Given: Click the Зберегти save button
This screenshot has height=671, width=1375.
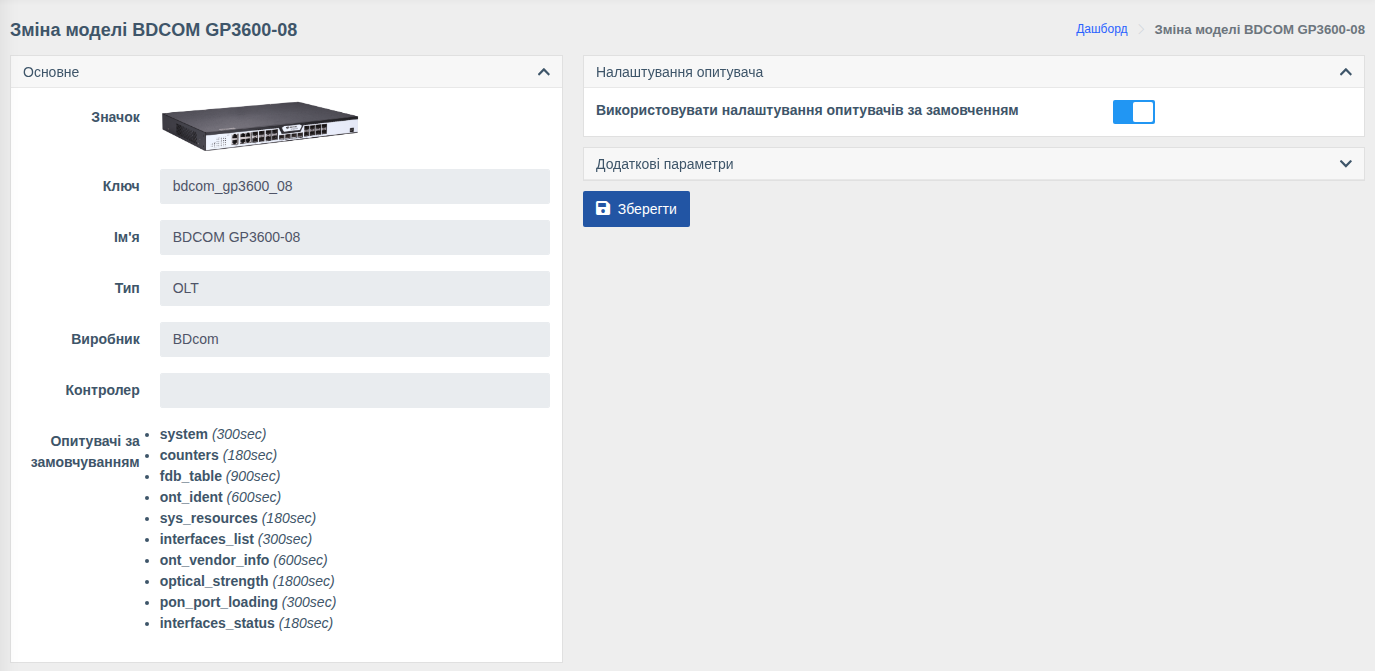Looking at the screenshot, I should coord(636,209).
